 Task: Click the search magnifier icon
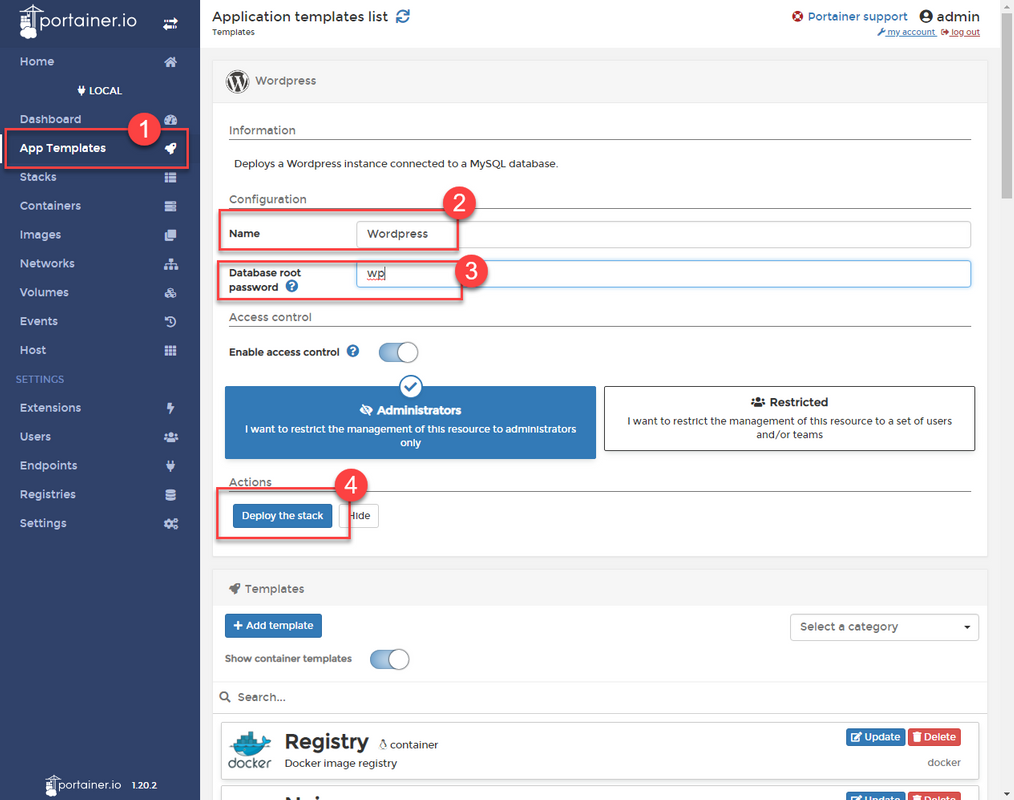pos(225,697)
